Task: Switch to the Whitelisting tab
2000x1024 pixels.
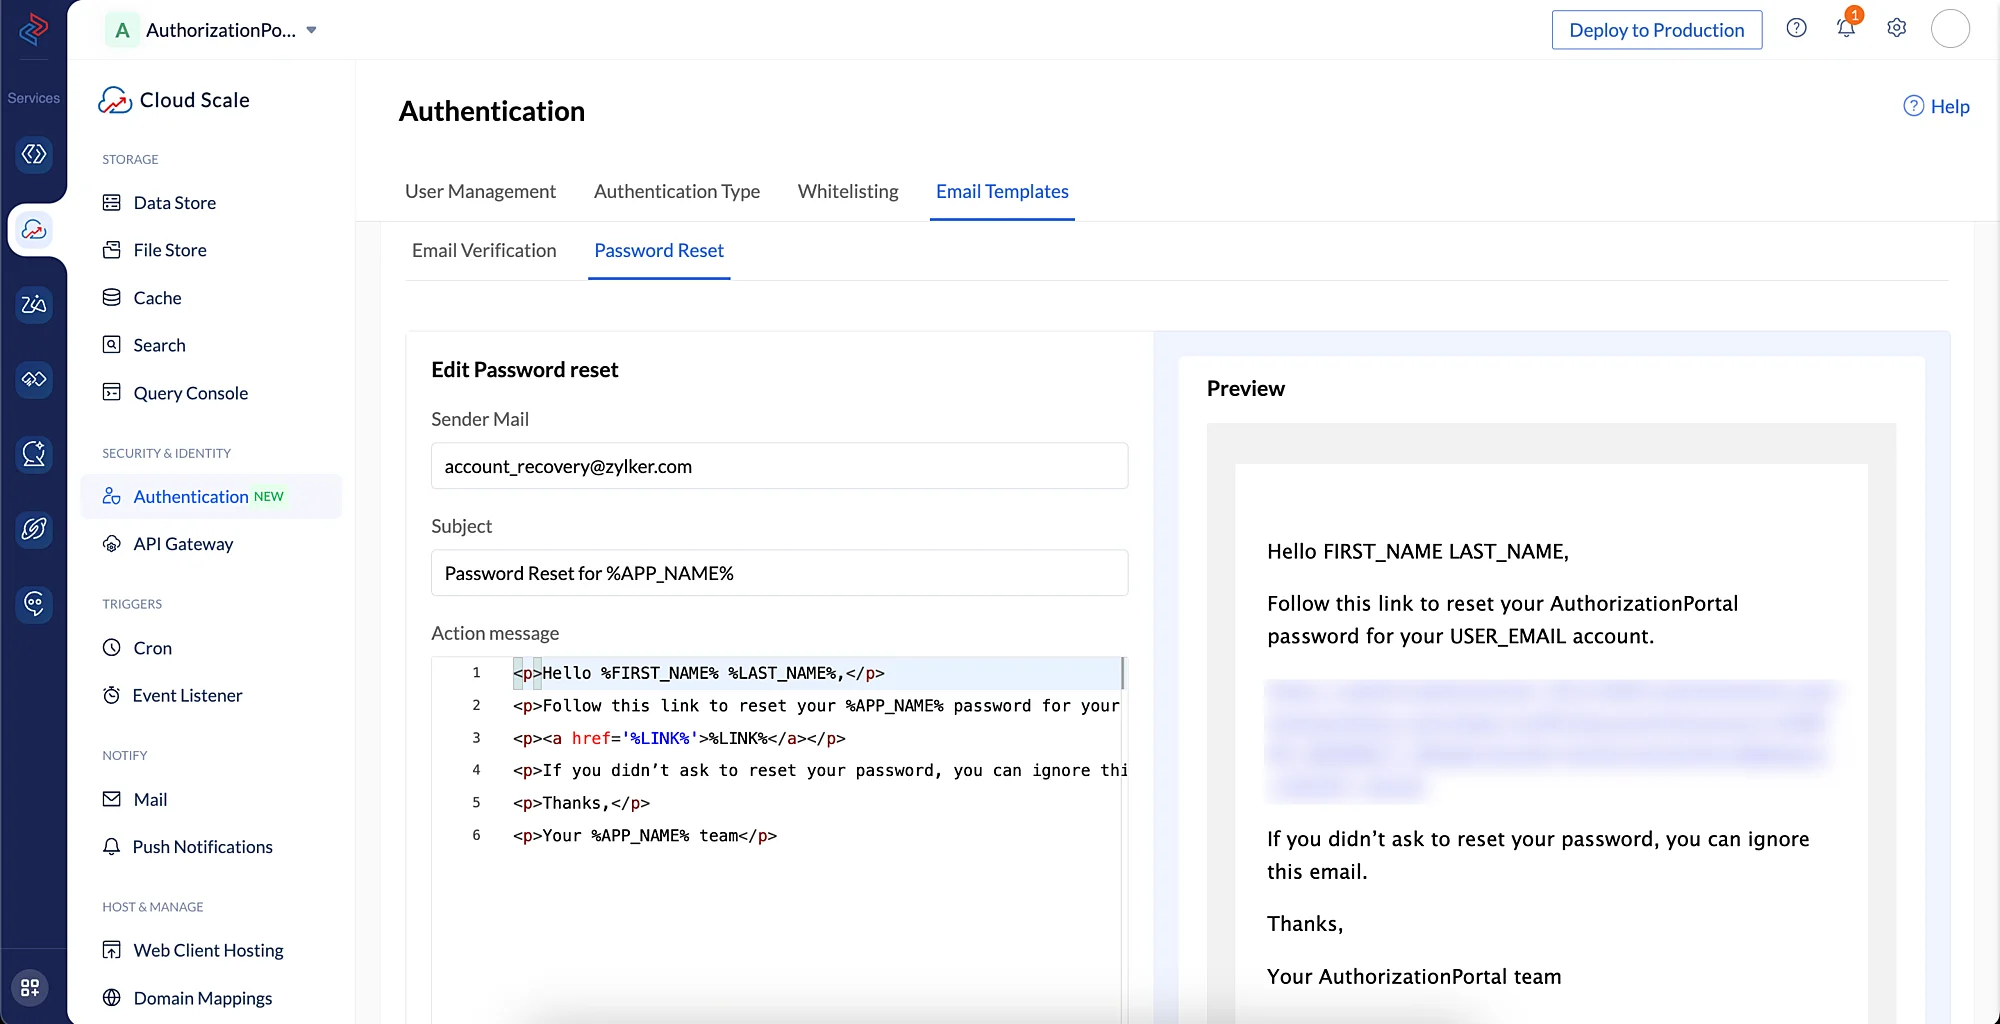Action: click(848, 191)
